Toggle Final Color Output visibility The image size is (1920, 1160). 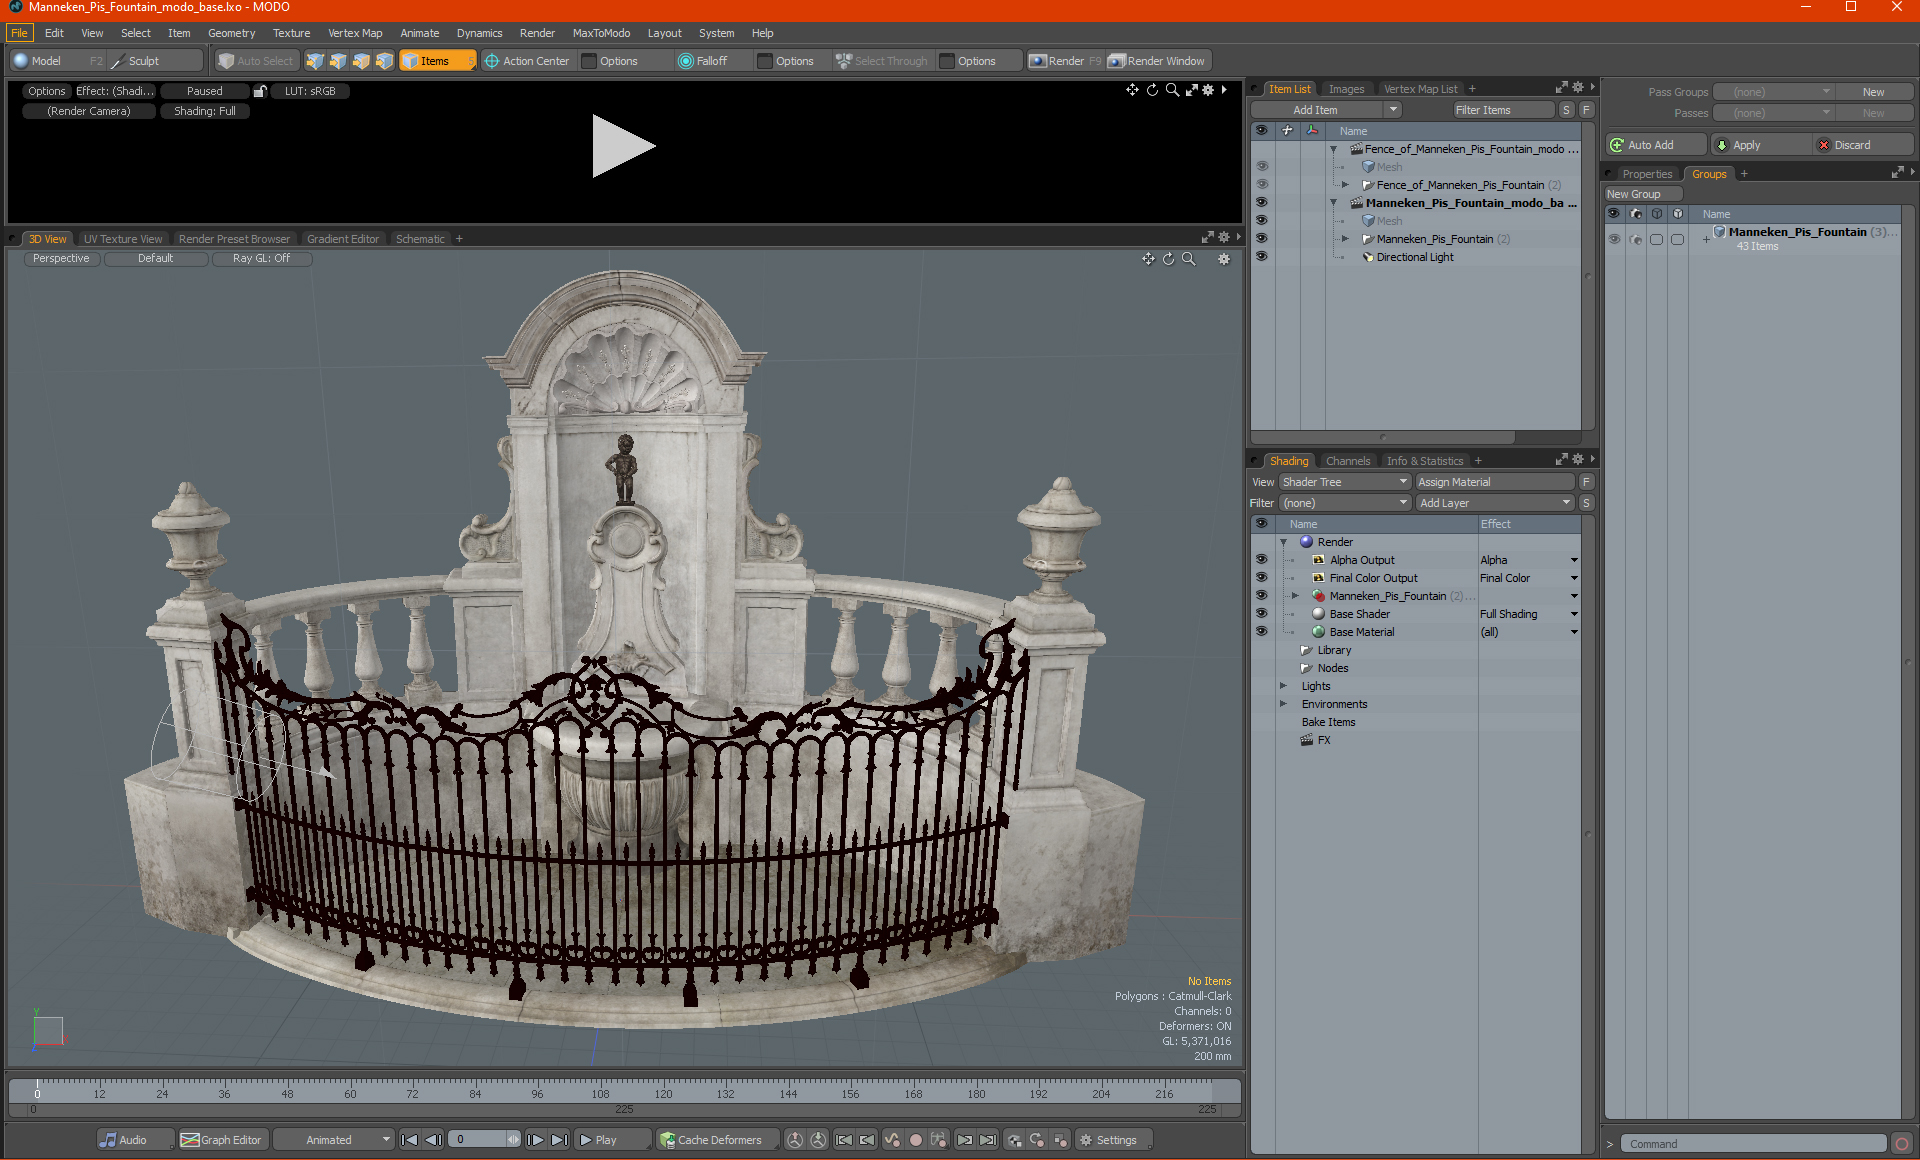click(x=1261, y=578)
